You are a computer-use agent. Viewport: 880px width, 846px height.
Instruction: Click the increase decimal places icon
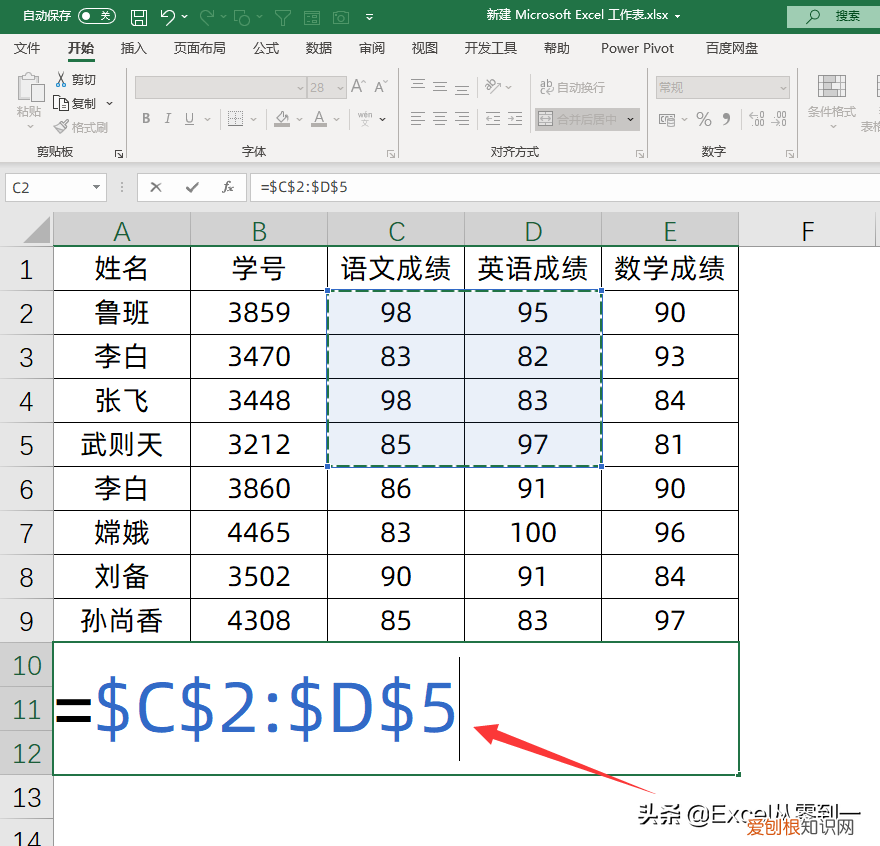[755, 119]
